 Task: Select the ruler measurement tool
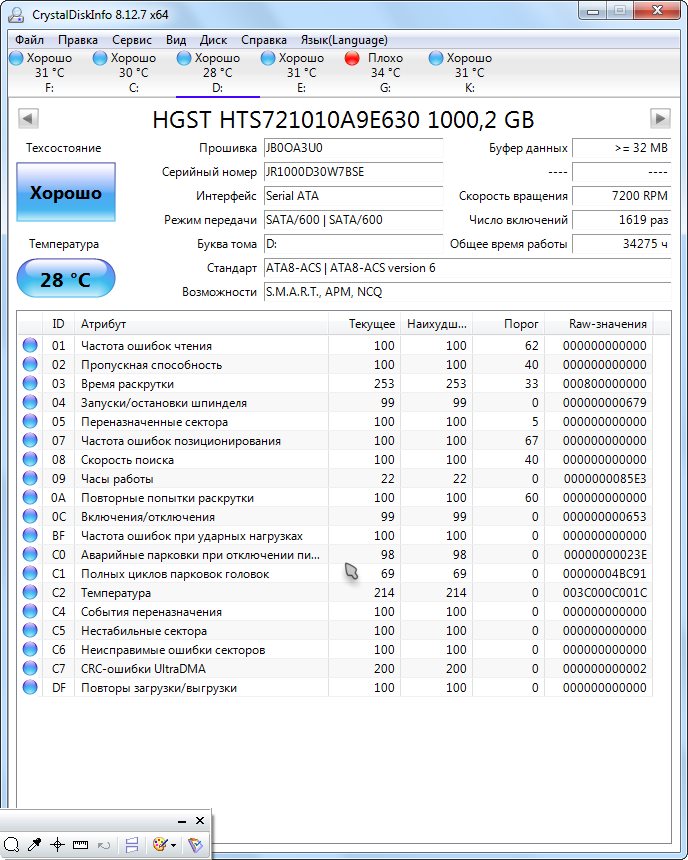pyautogui.click(x=80, y=845)
